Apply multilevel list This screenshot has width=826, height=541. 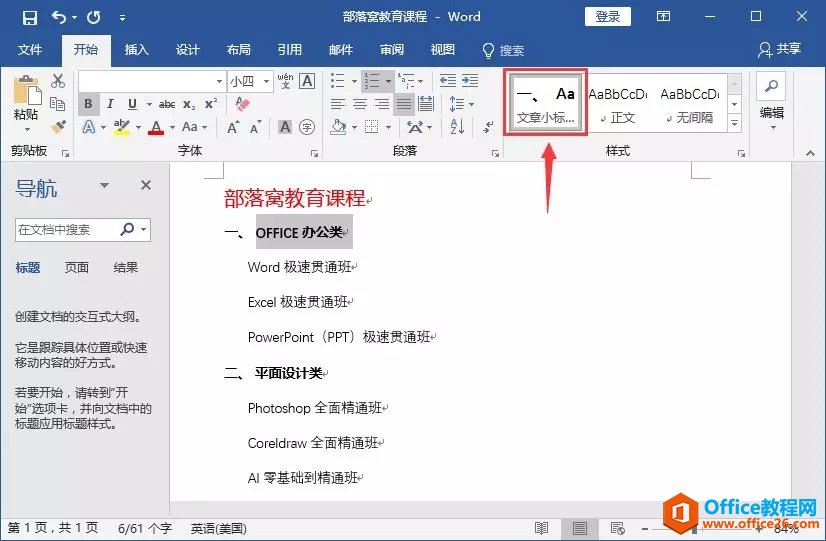(x=406, y=81)
